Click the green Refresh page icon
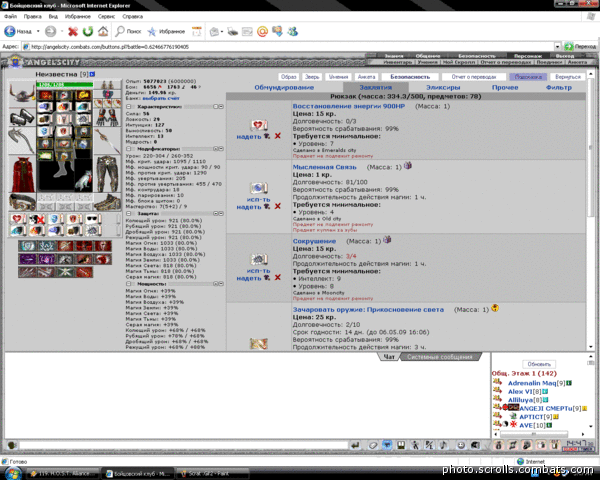 88,31
